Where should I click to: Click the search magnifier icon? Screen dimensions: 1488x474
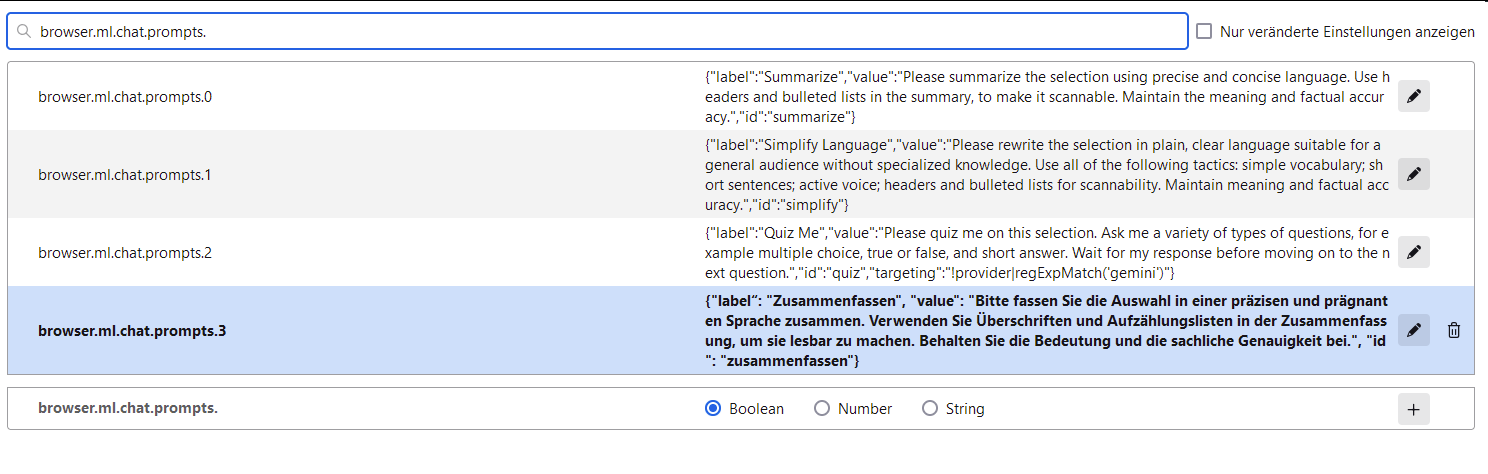coord(25,32)
